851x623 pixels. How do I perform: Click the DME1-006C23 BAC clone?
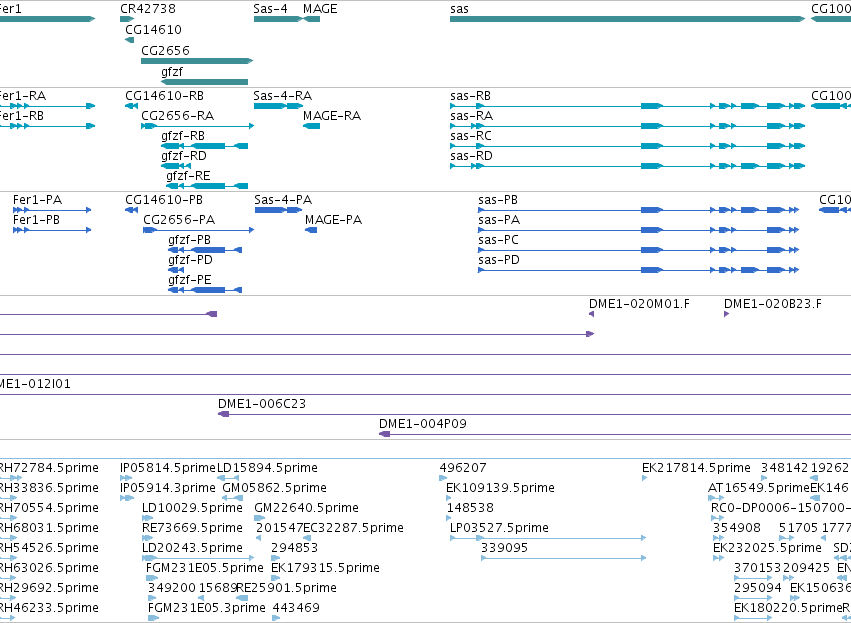(534, 415)
